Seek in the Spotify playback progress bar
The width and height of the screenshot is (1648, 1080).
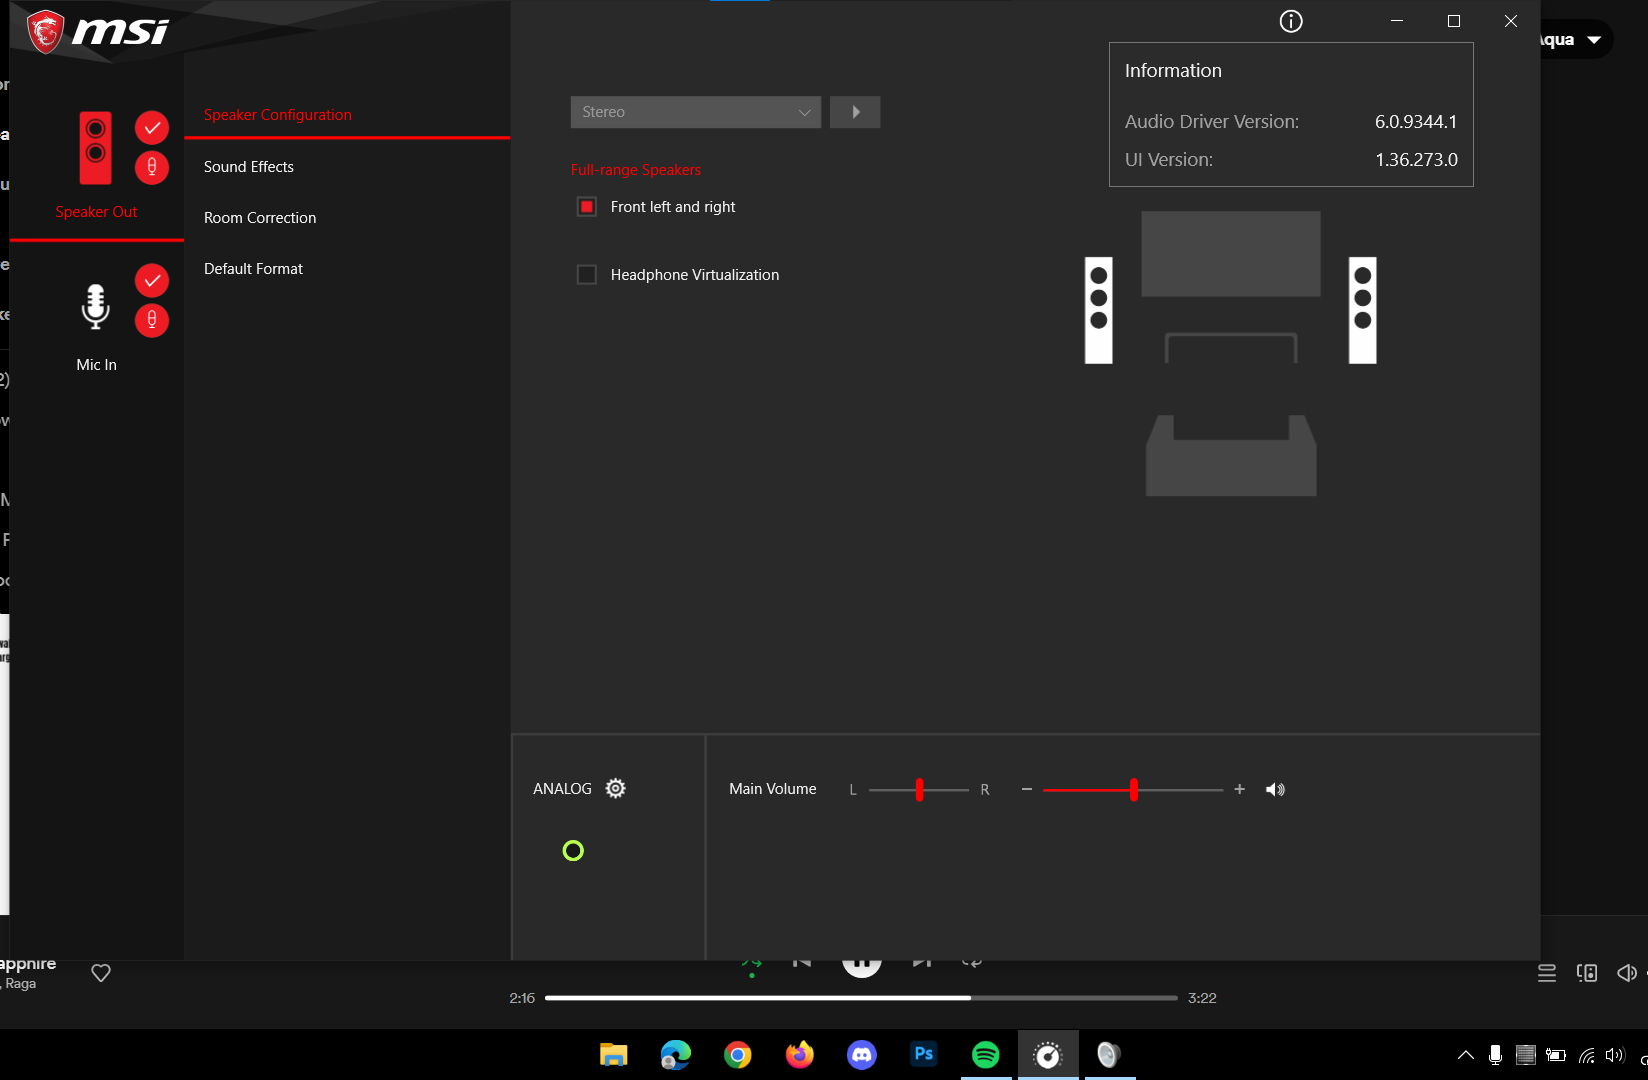tap(861, 998)
